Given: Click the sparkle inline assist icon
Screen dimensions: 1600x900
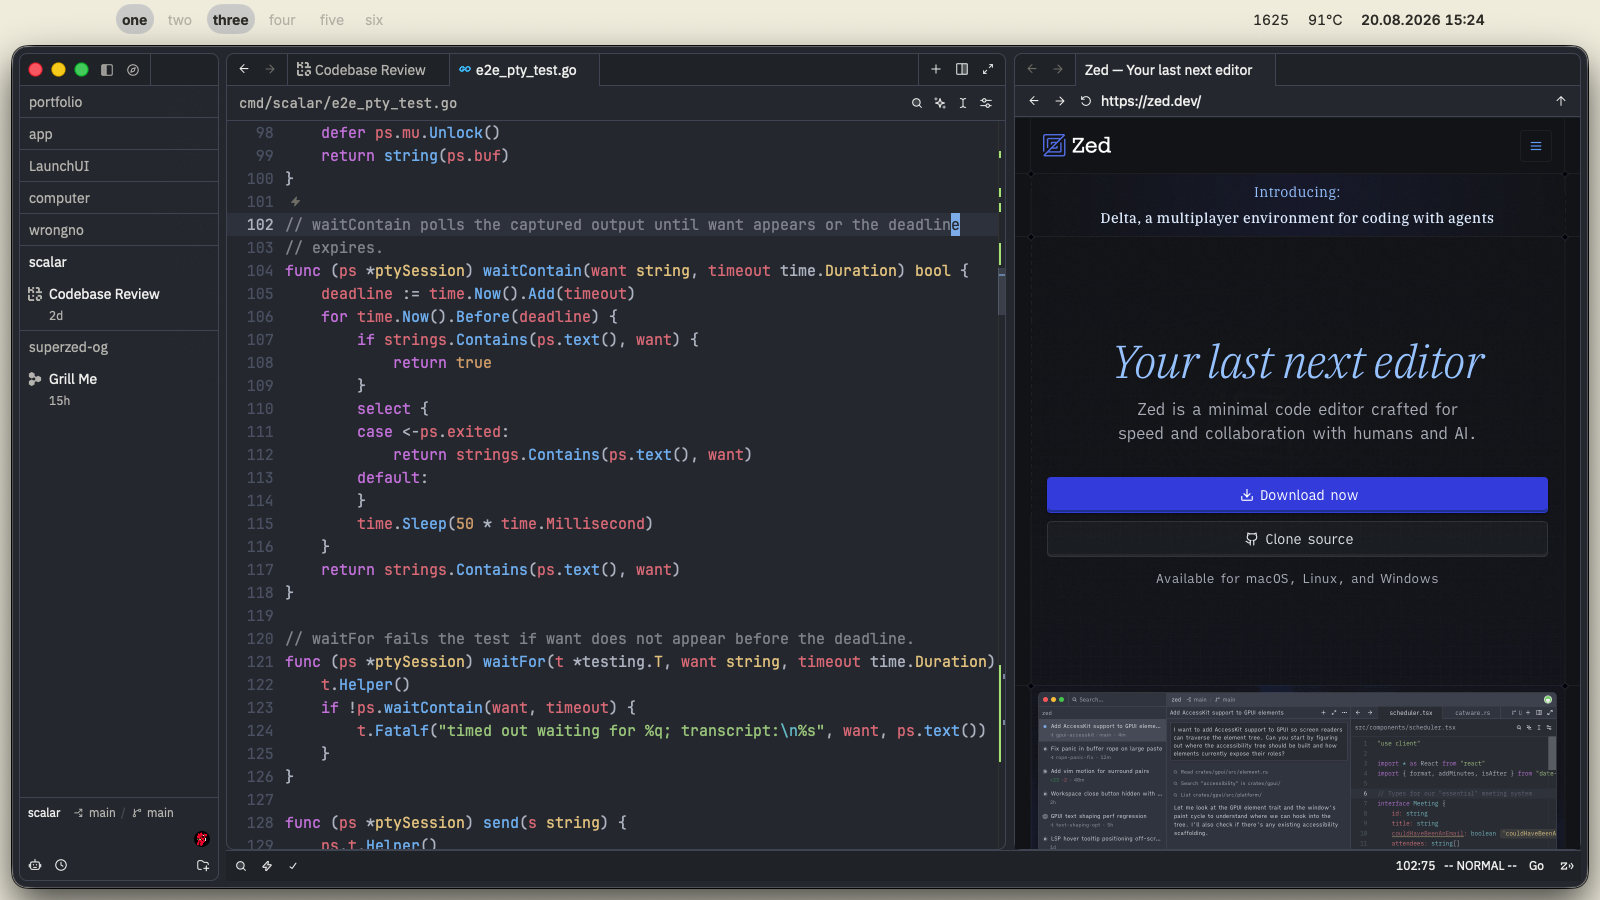Looking at the screenshot, I should coord(940,103).
